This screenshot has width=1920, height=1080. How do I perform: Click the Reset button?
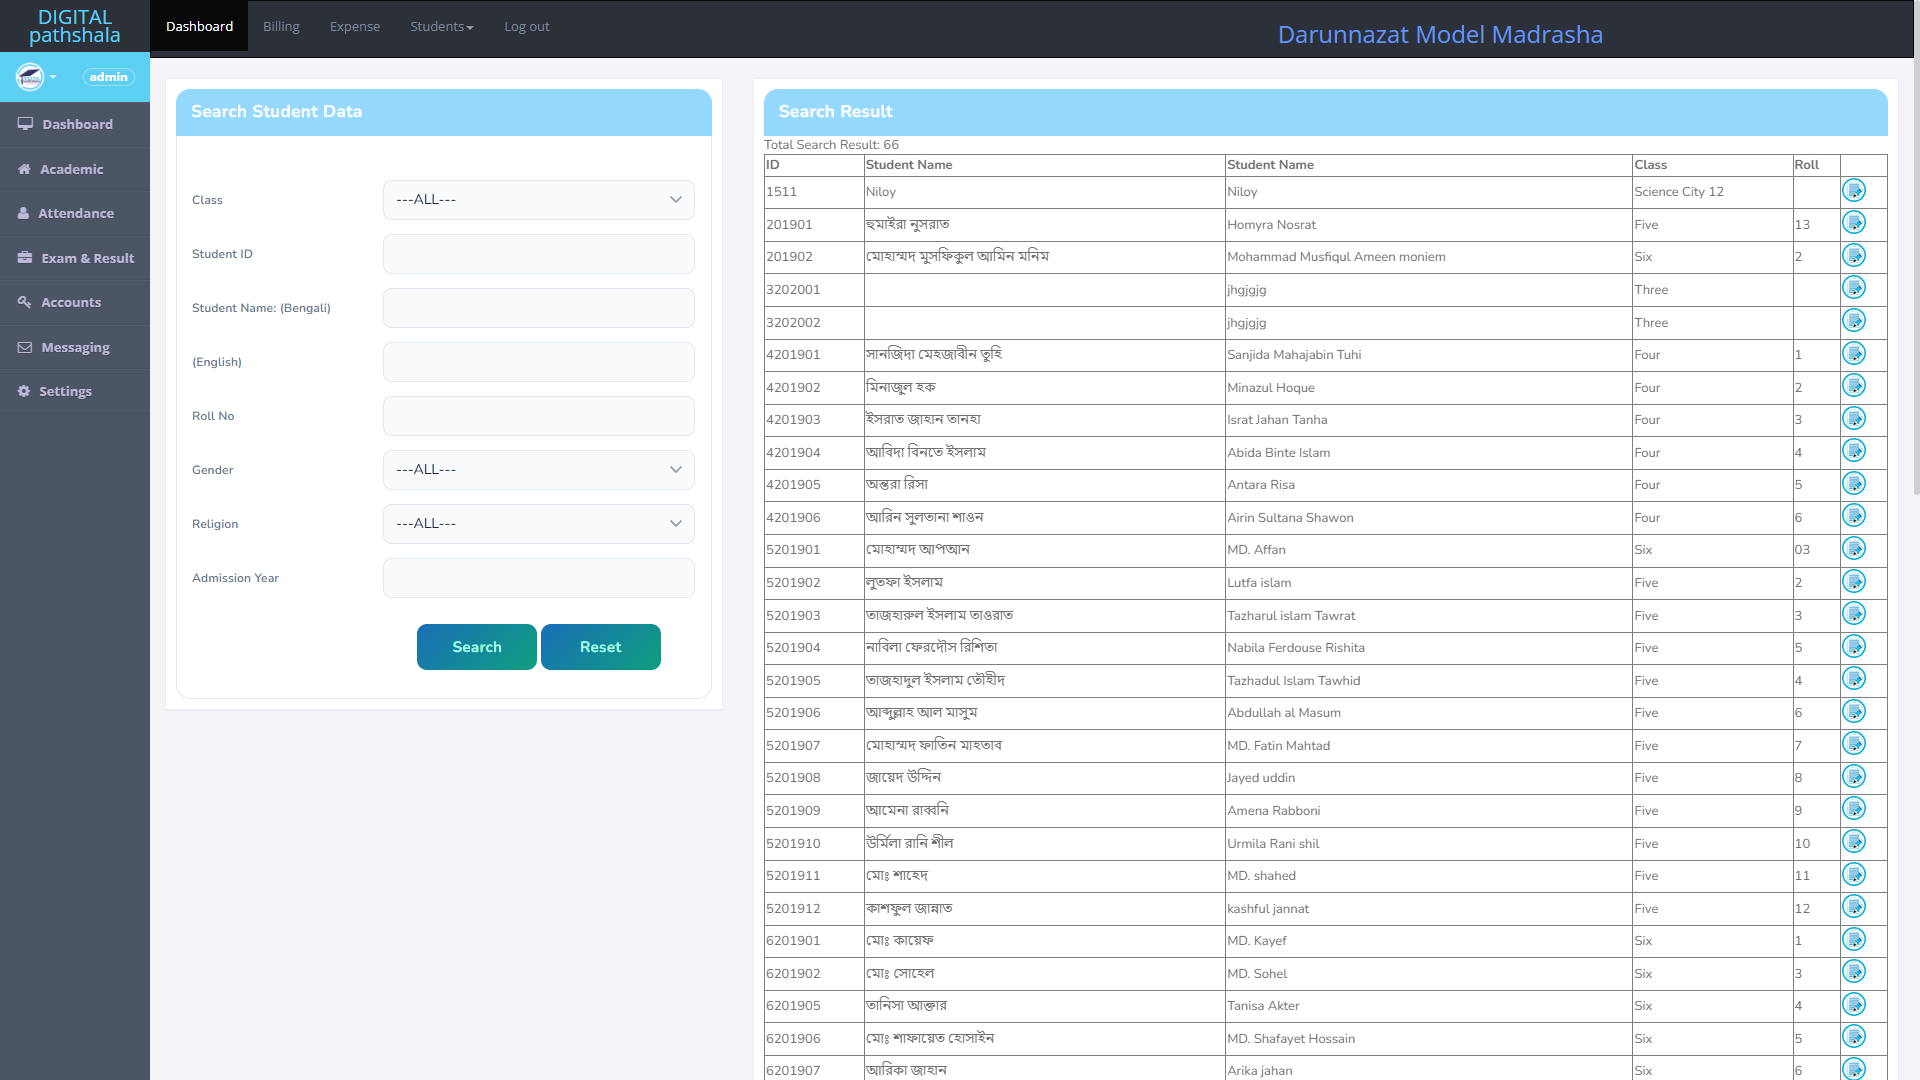[x=600, y=647]
